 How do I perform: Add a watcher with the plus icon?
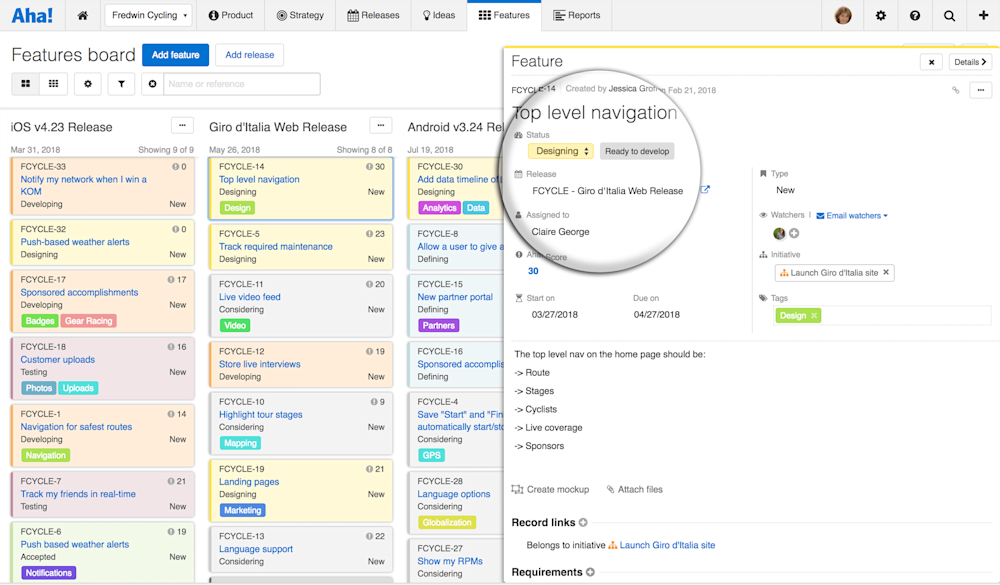tap(795, 233)
